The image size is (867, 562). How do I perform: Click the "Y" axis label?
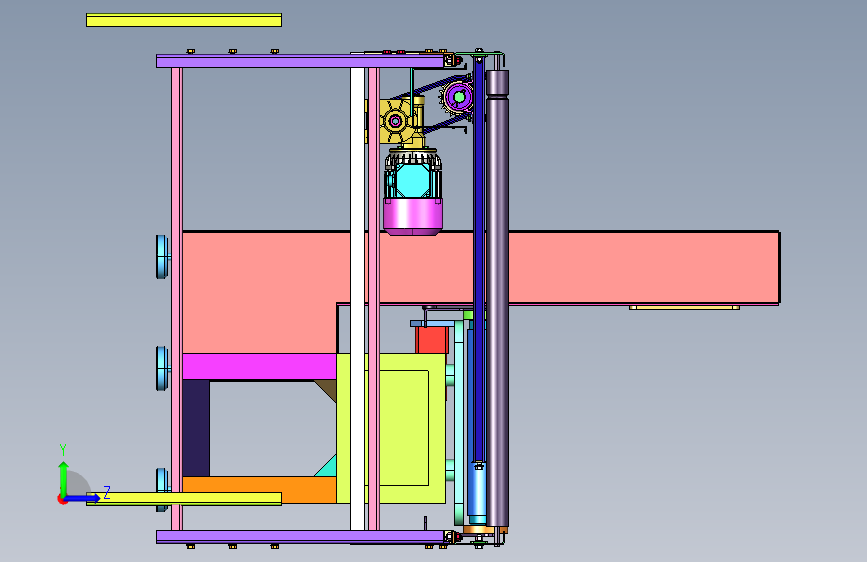63,450
